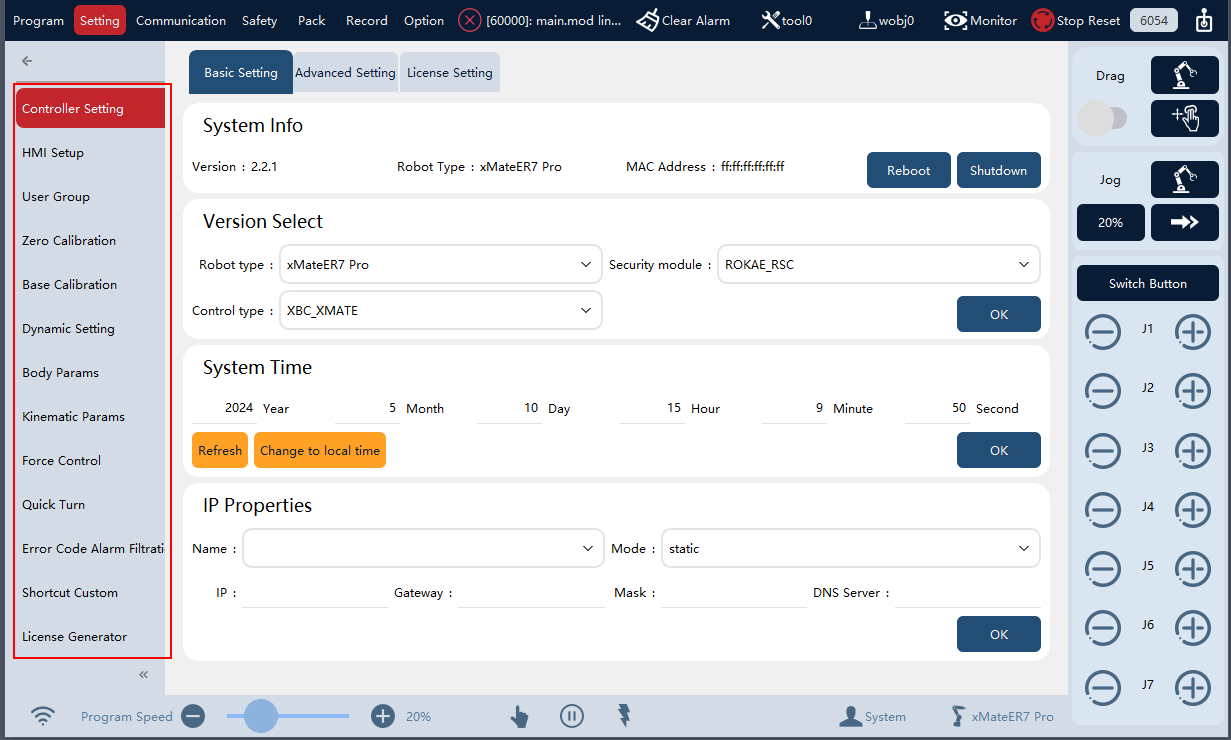This screenshot has width=1231, height=740.
Task: Click Change to local time button
Action: (x=320, y=450)
